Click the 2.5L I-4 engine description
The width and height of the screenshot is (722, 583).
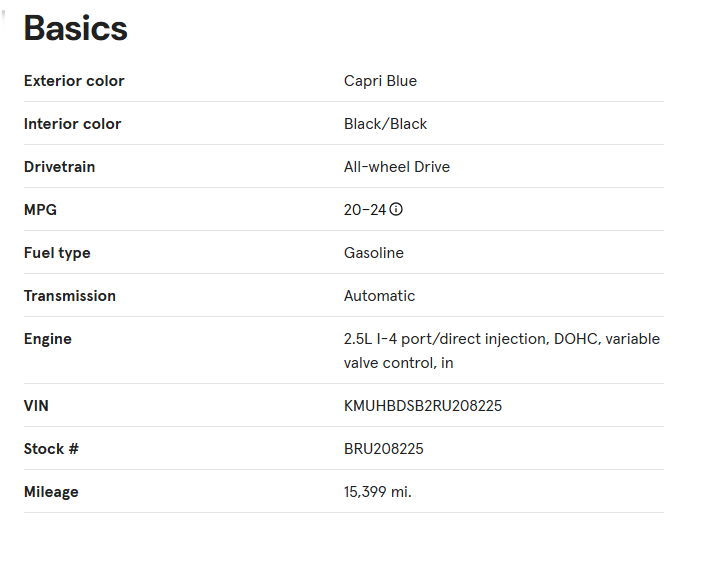pos(501,350)
